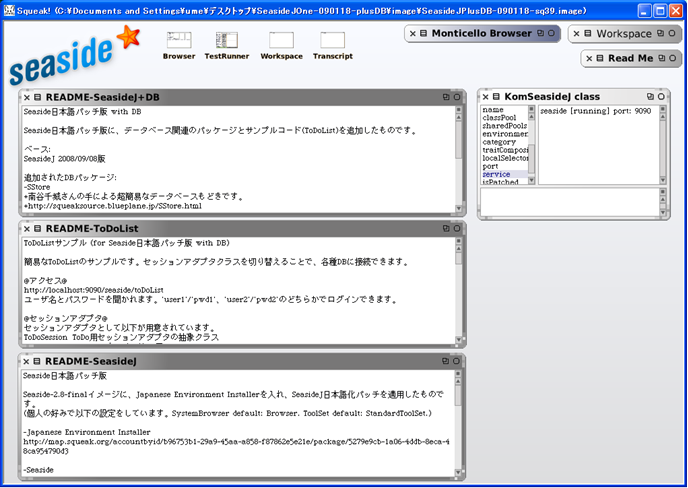Open window menu of collapsed Workspace
The image size is (688, 488).
(x=588, y=33)
